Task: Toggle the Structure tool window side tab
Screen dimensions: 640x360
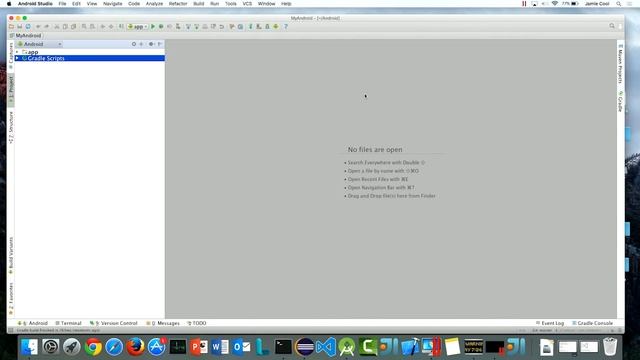Action: click(11, 127)
